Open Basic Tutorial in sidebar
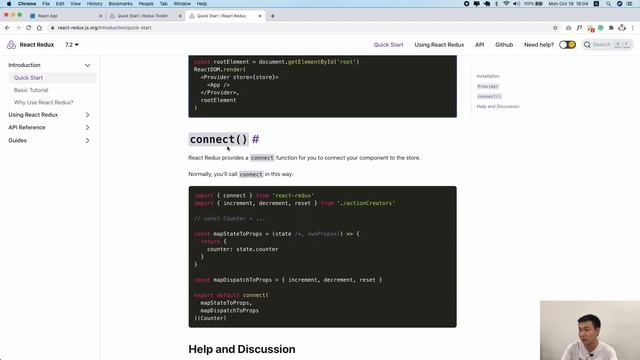 tap(31, 90)
